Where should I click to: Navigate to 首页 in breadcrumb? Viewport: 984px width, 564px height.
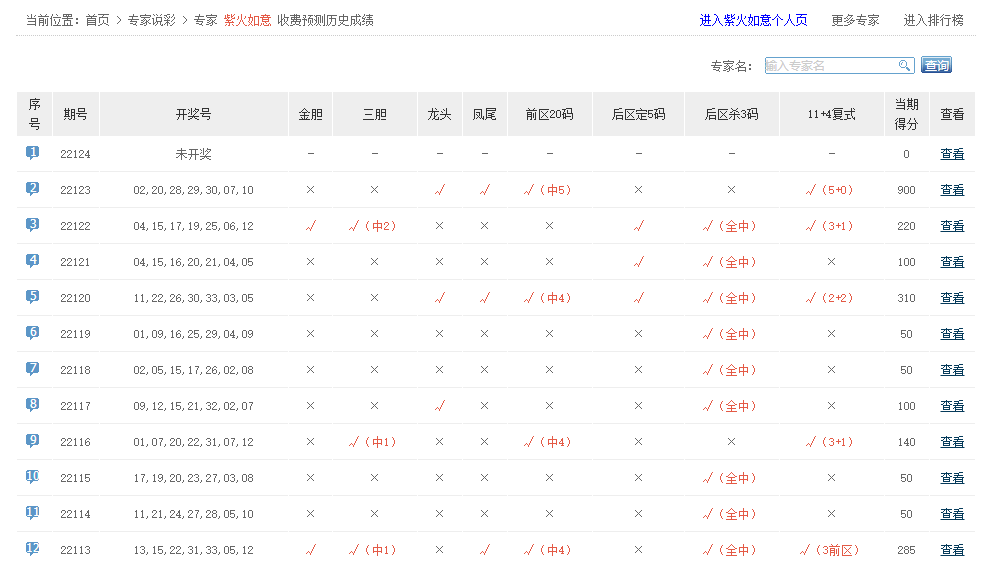[x=97, y=20]
